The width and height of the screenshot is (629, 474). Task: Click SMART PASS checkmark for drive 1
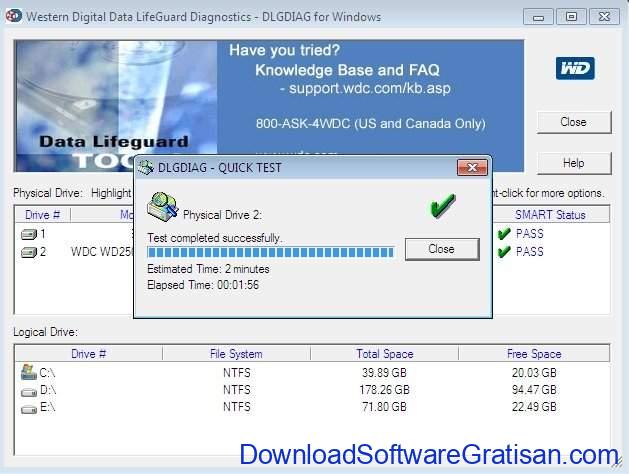504,233
